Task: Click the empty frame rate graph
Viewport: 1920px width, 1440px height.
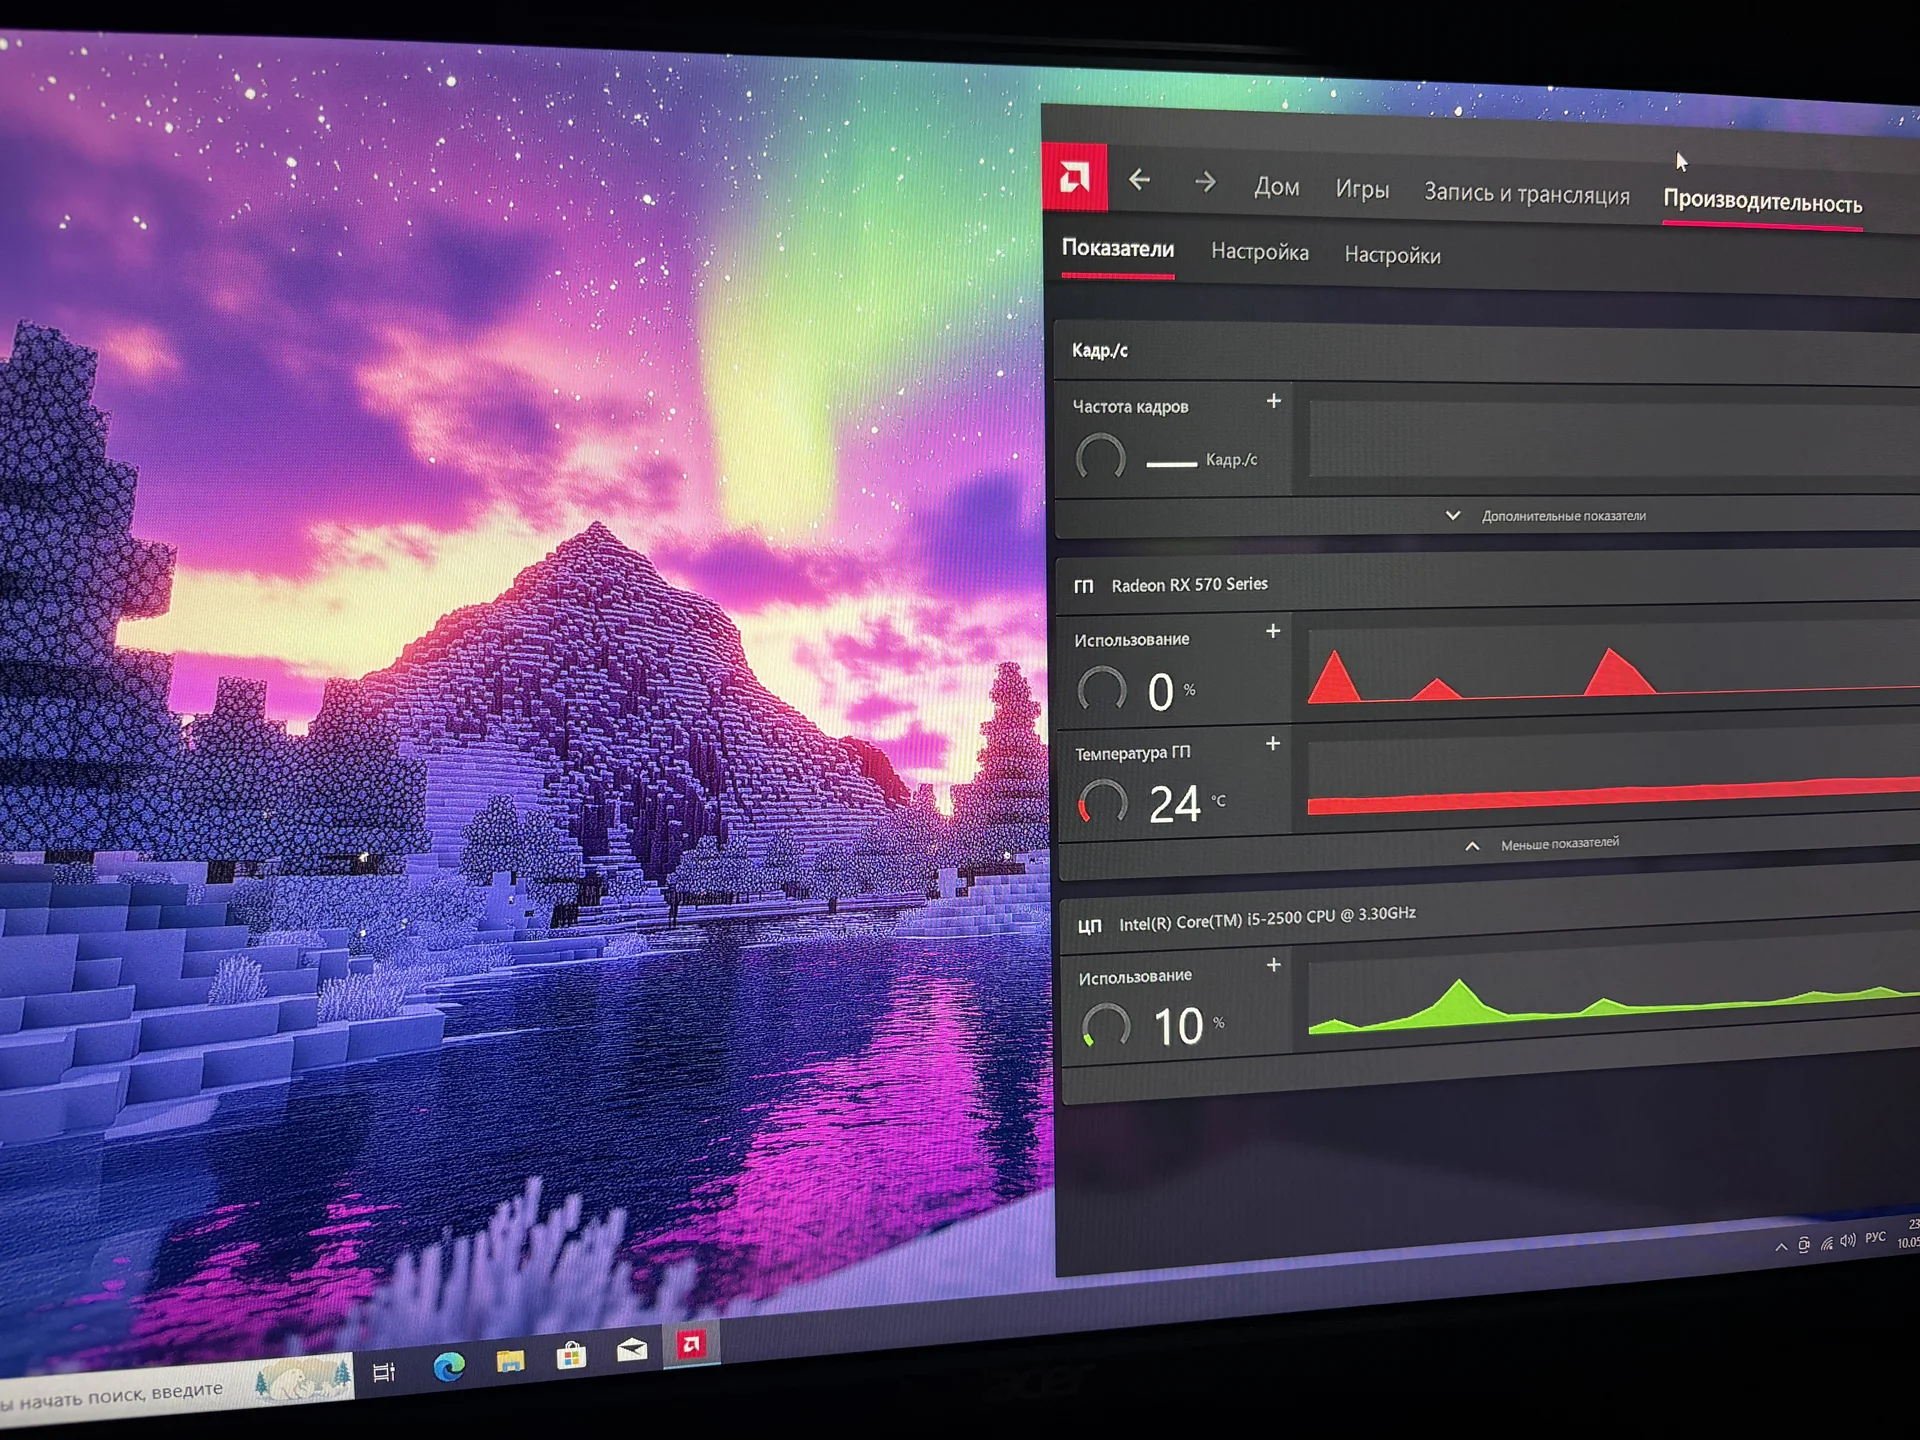Action: [x=1614, y=439]
